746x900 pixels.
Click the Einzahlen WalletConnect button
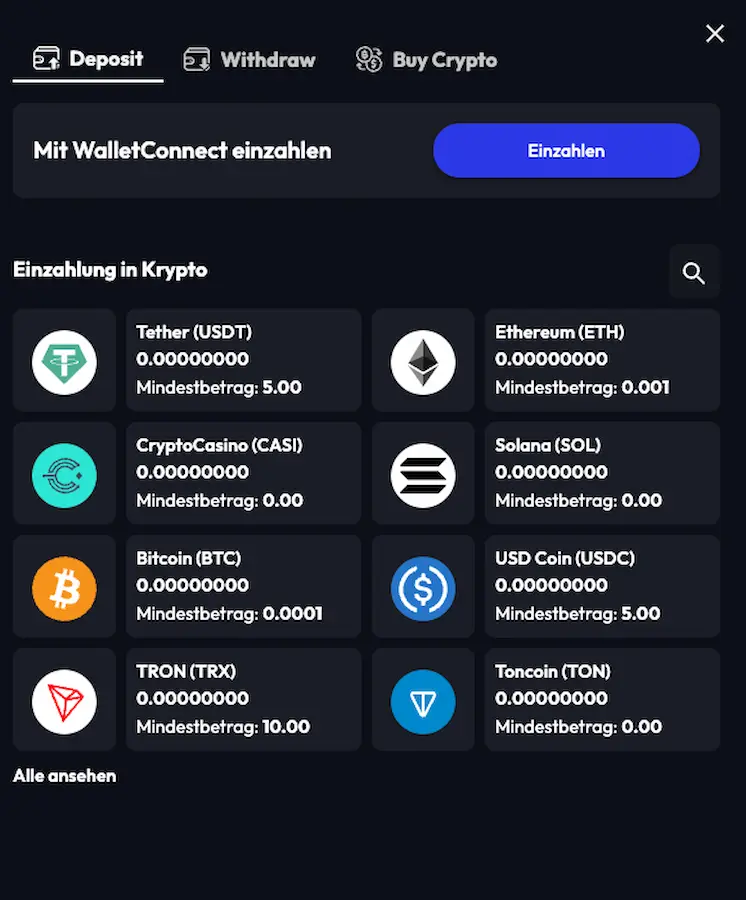pyautogui.click(x=566, y=150)
